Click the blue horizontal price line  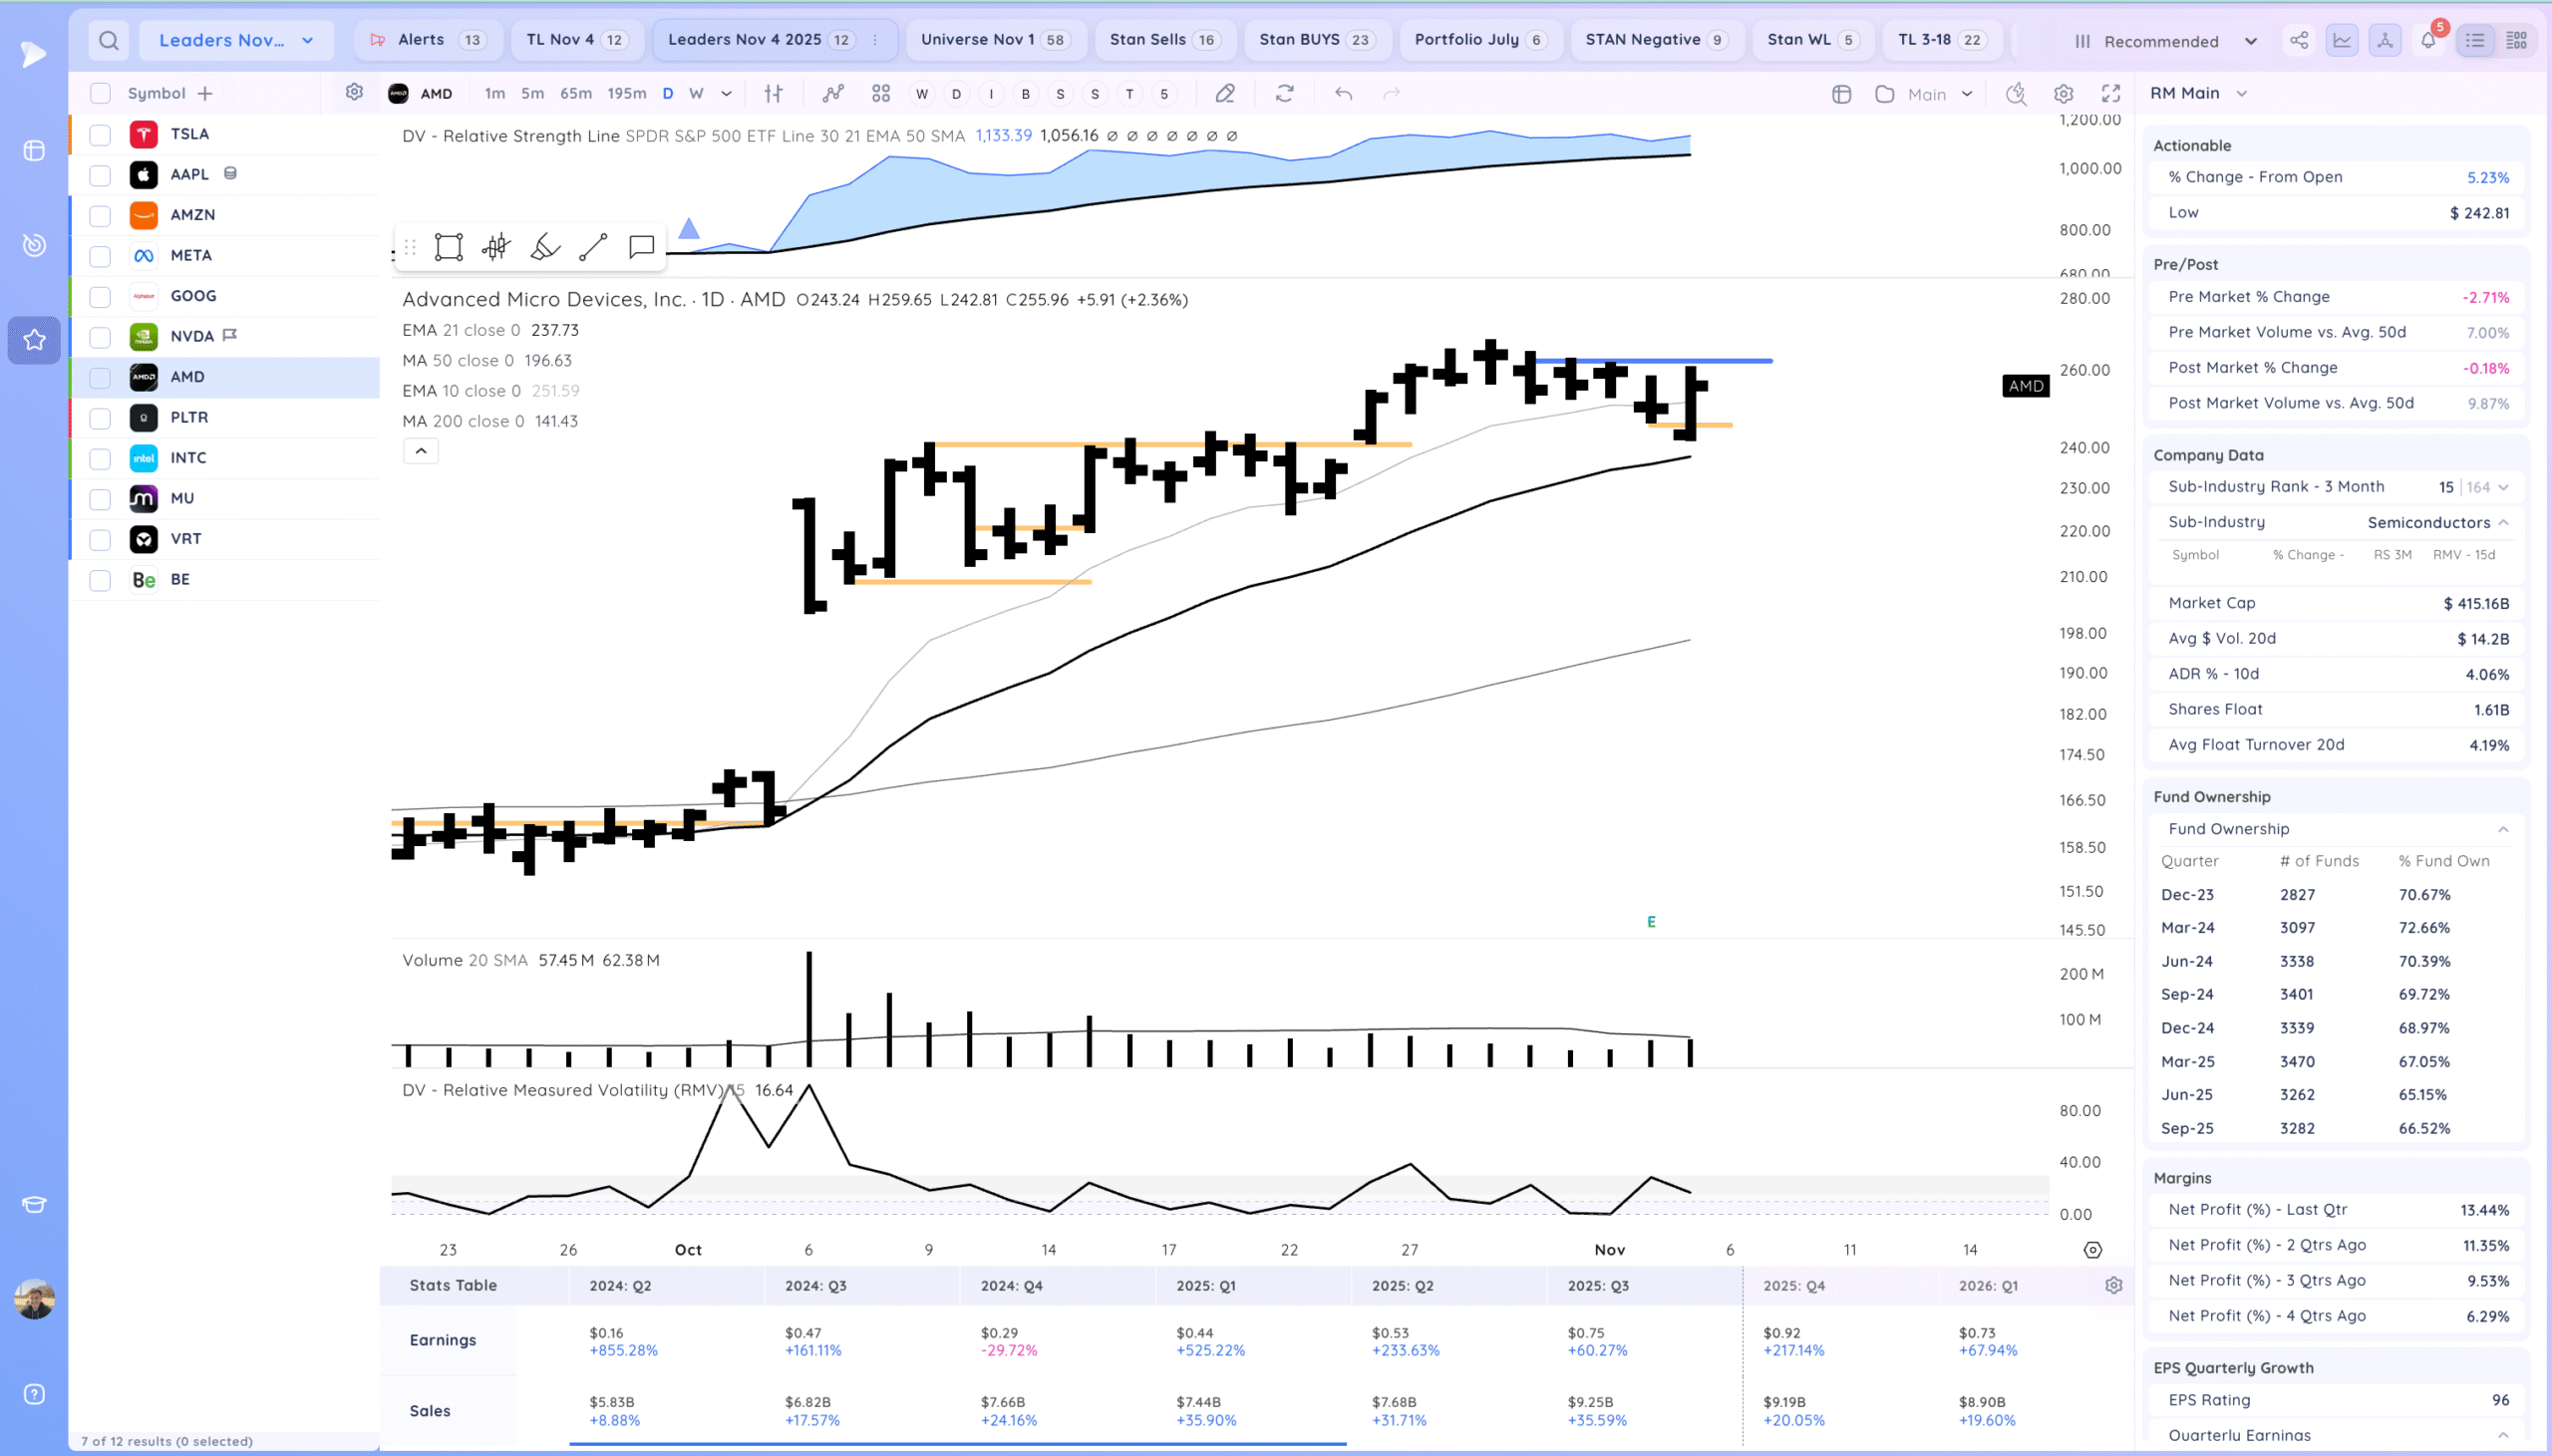pos(1740,361)
